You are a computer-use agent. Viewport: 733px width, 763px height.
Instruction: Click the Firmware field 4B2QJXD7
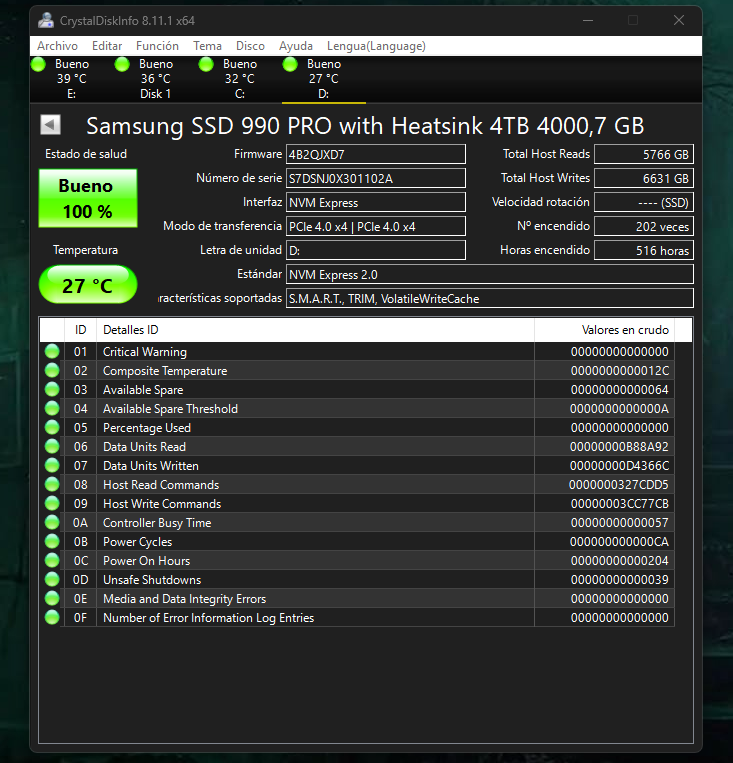point(376,154)
